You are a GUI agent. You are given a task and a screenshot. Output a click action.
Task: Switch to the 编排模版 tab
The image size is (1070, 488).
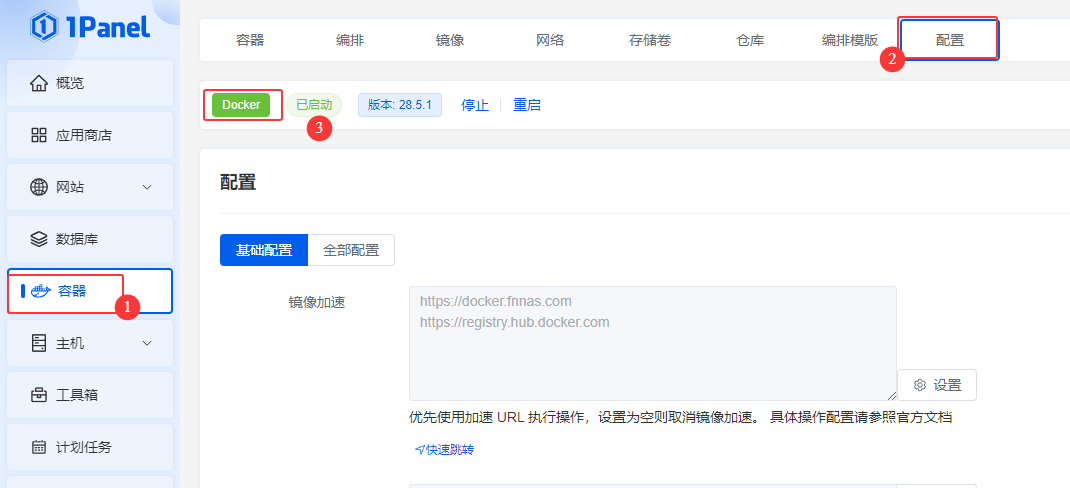[x=850, y=40]
